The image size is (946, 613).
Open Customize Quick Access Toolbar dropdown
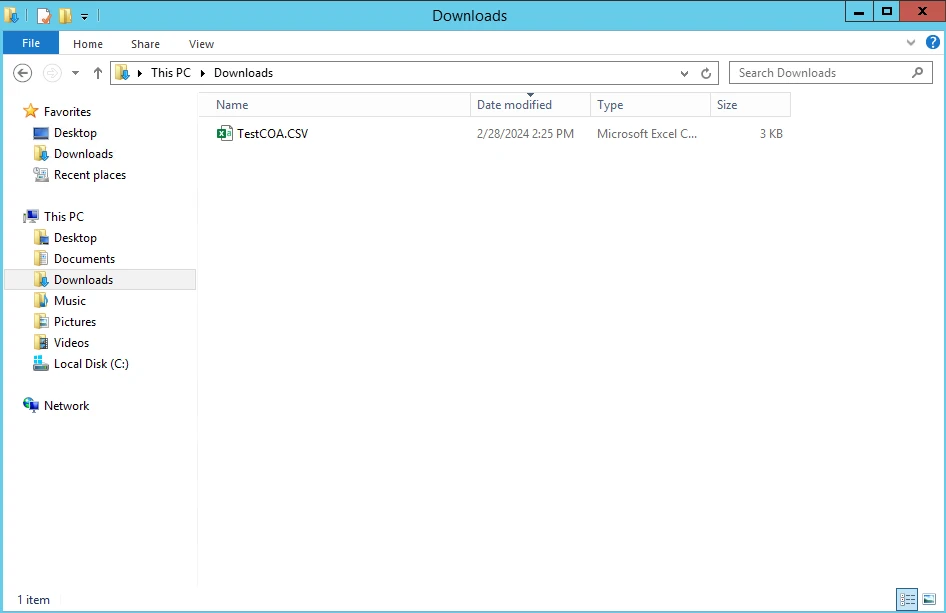(84, 16)
